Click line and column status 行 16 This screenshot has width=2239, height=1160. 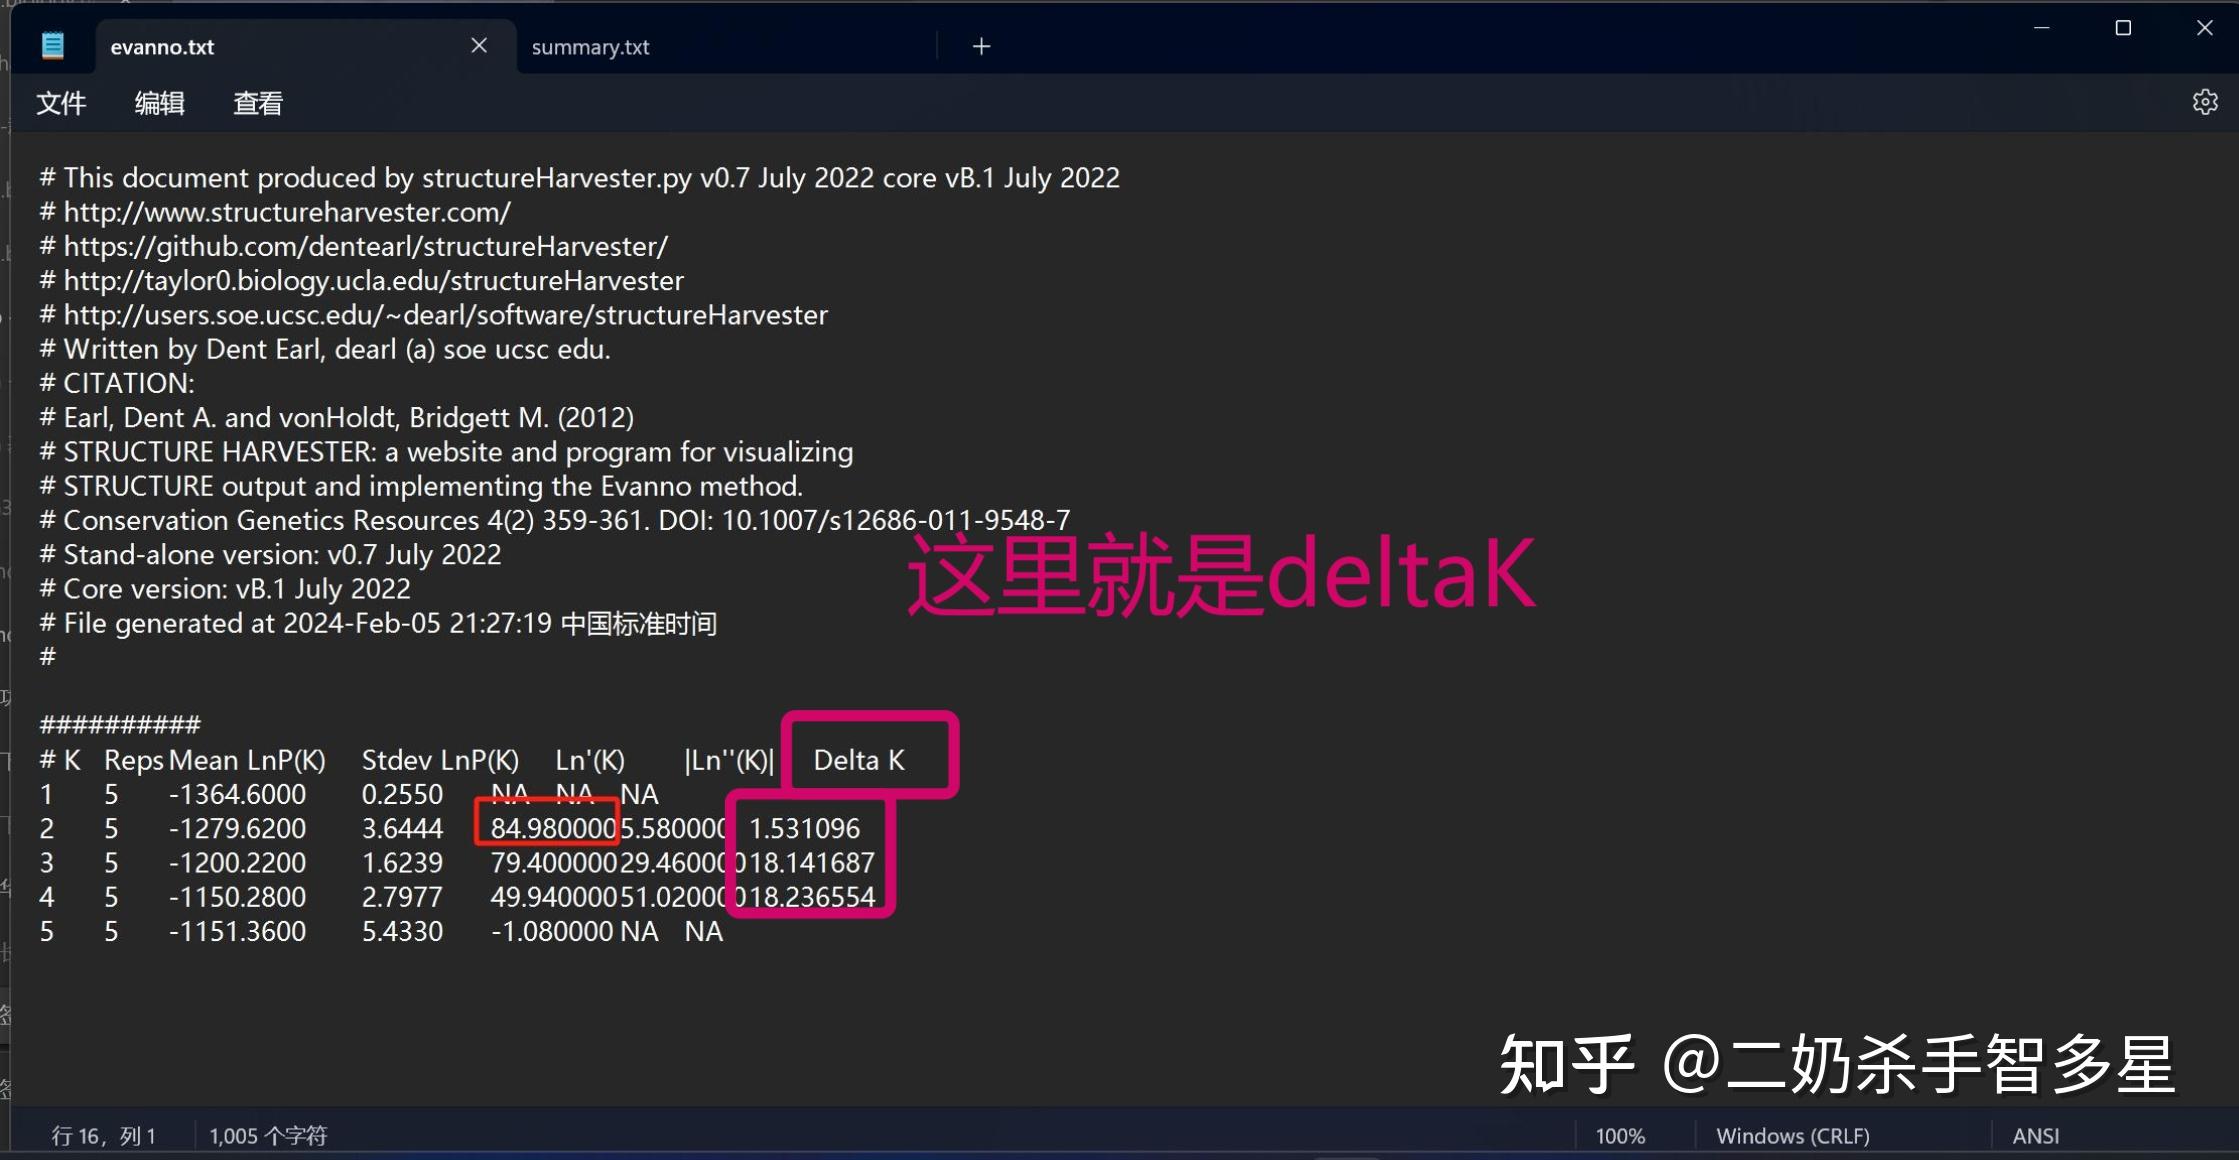tap(103, 1135)
